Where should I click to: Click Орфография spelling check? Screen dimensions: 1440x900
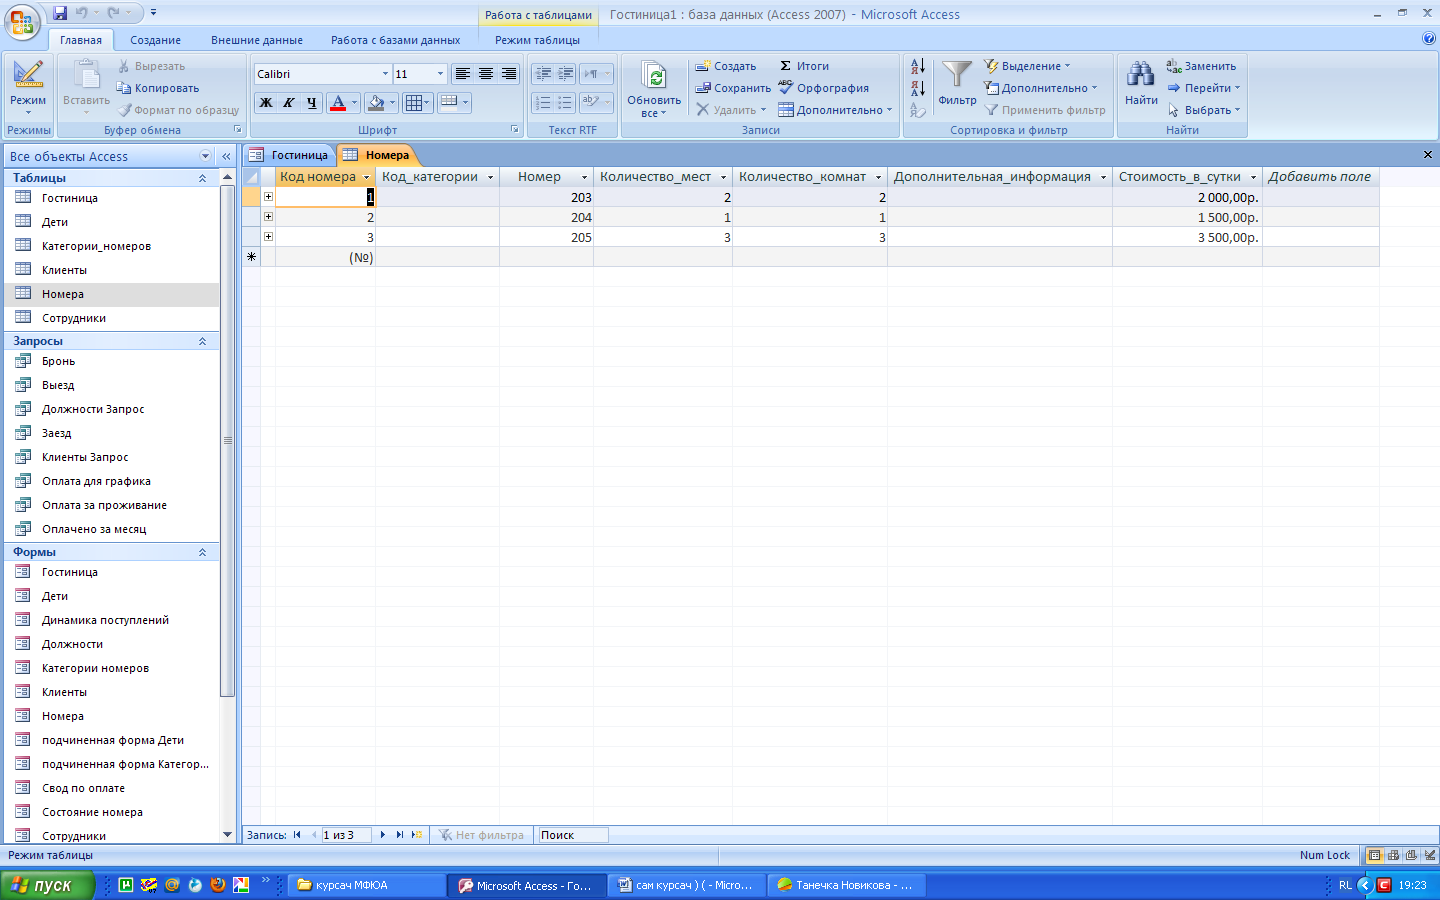pos(823,88)
